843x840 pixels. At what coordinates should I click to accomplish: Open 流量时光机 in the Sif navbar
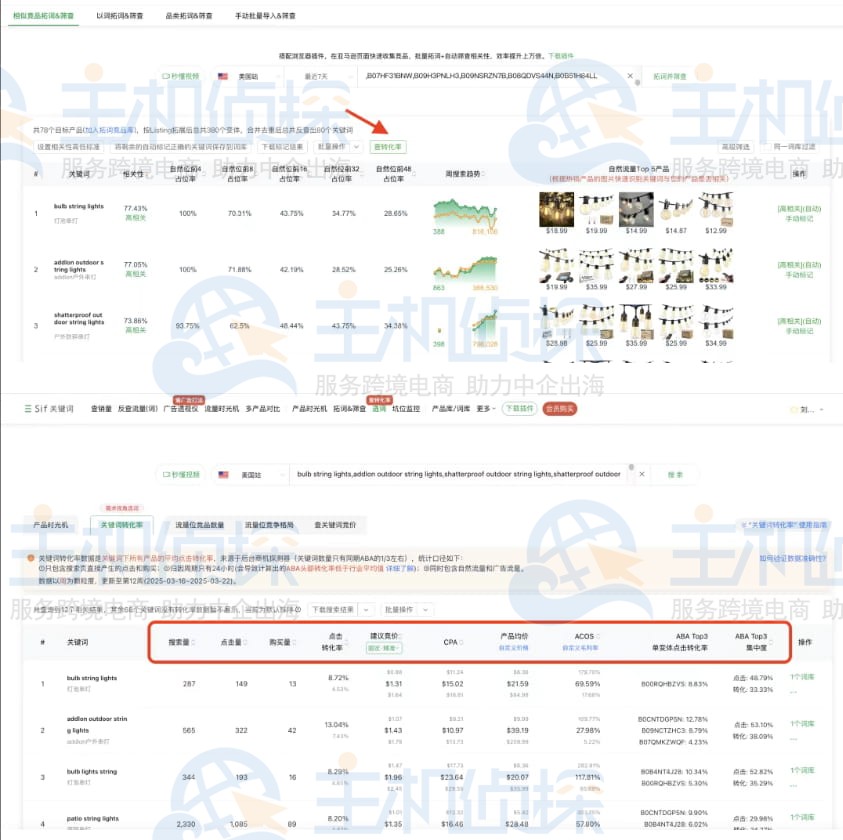[x=222, y=409]
